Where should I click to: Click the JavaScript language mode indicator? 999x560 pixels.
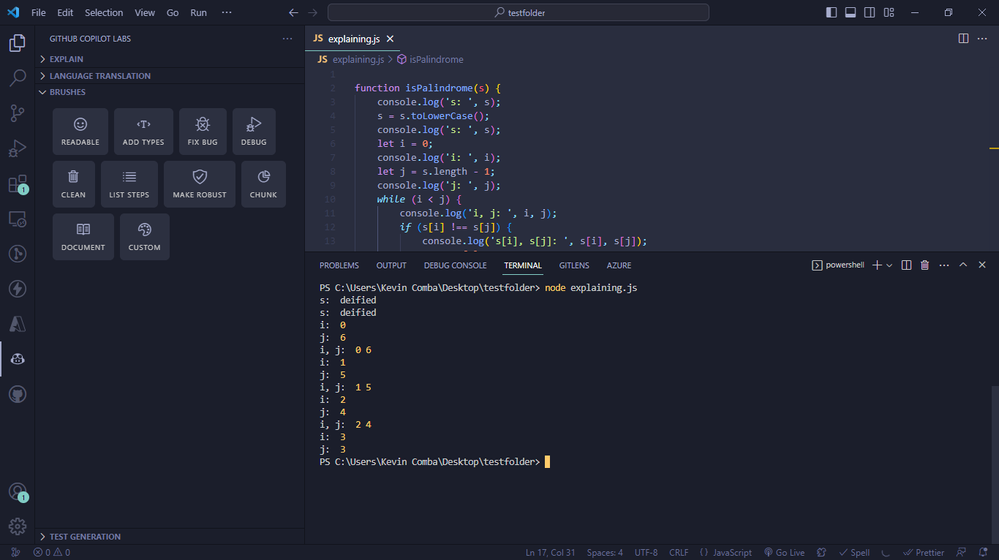pos(725,552)
